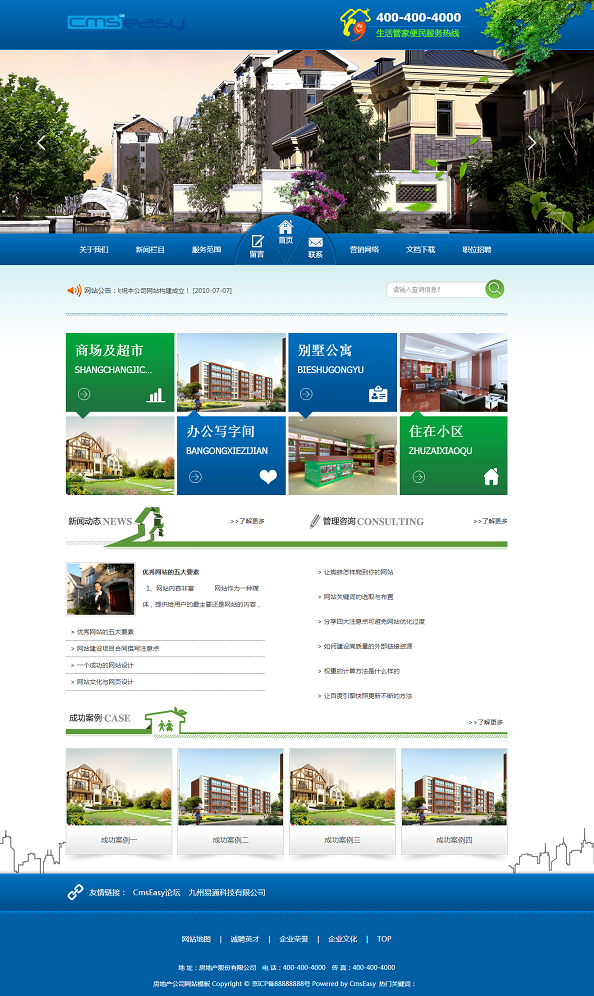This screenshot has height=996, width=594.
Task: Click the 联系 envelope contact icon
Action: (x=316, y=242)
